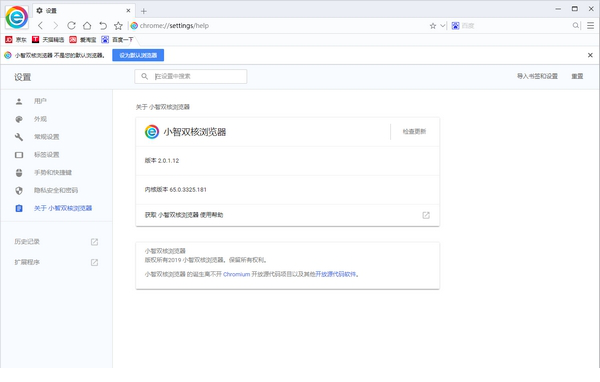
Task: Click the wrench icon in sidebar
Action: 19,137
